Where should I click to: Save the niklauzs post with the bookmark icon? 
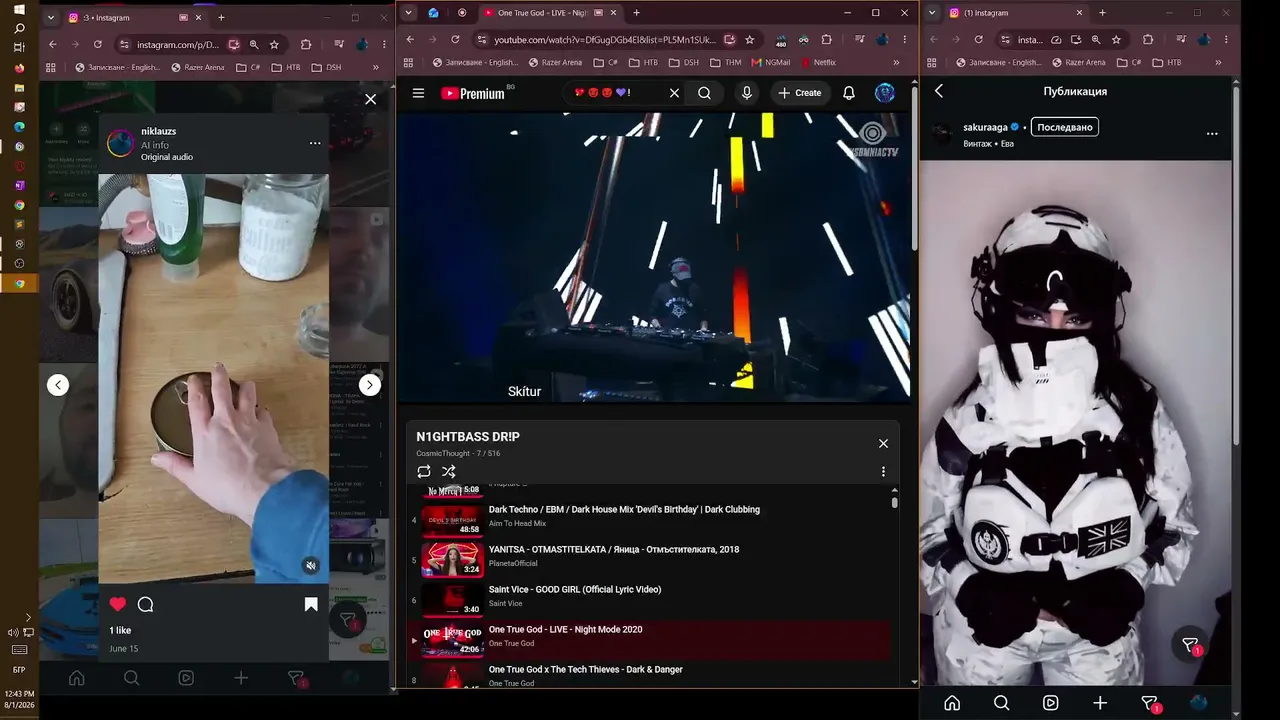311,604
